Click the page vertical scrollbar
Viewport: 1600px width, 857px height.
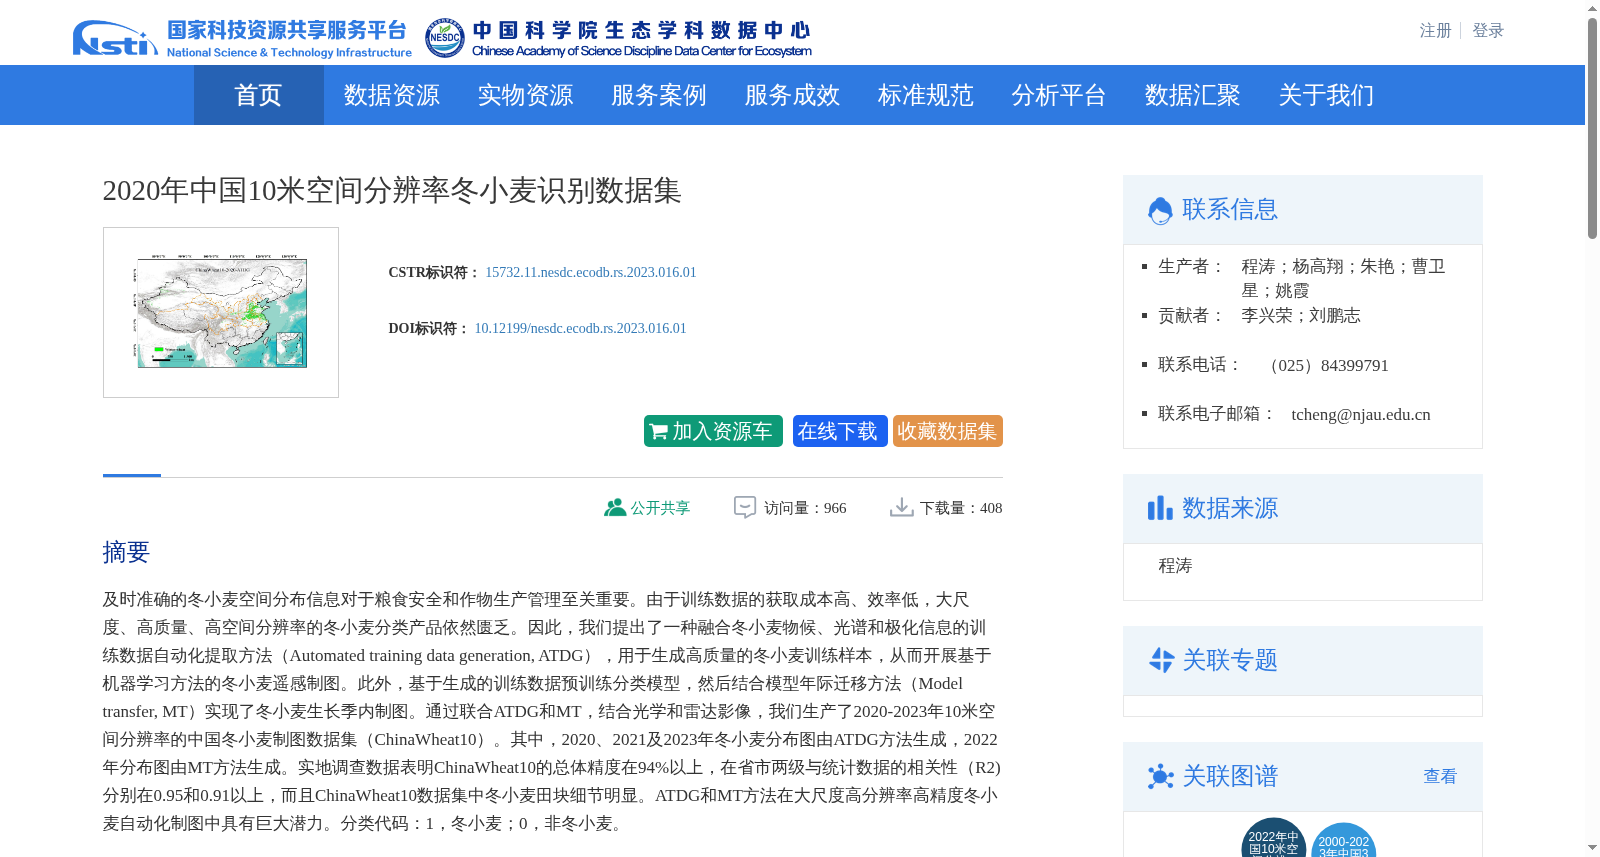point(1592,128)
